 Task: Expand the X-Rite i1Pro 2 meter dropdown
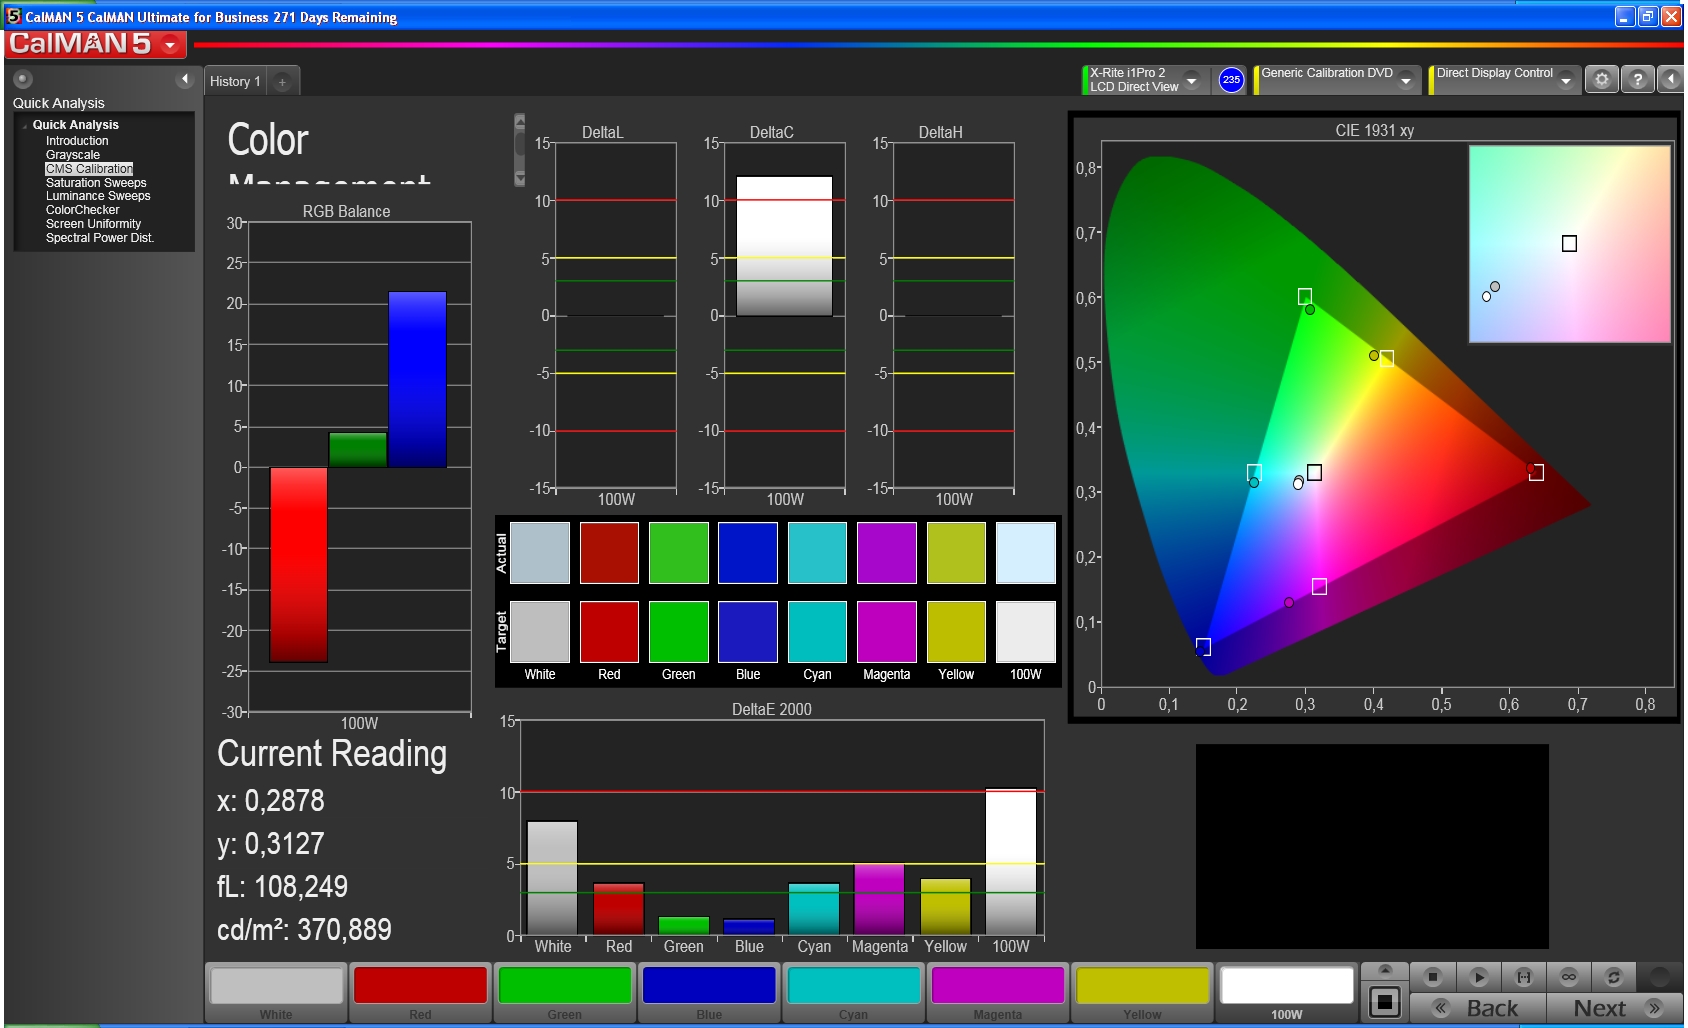(1191, 80)
